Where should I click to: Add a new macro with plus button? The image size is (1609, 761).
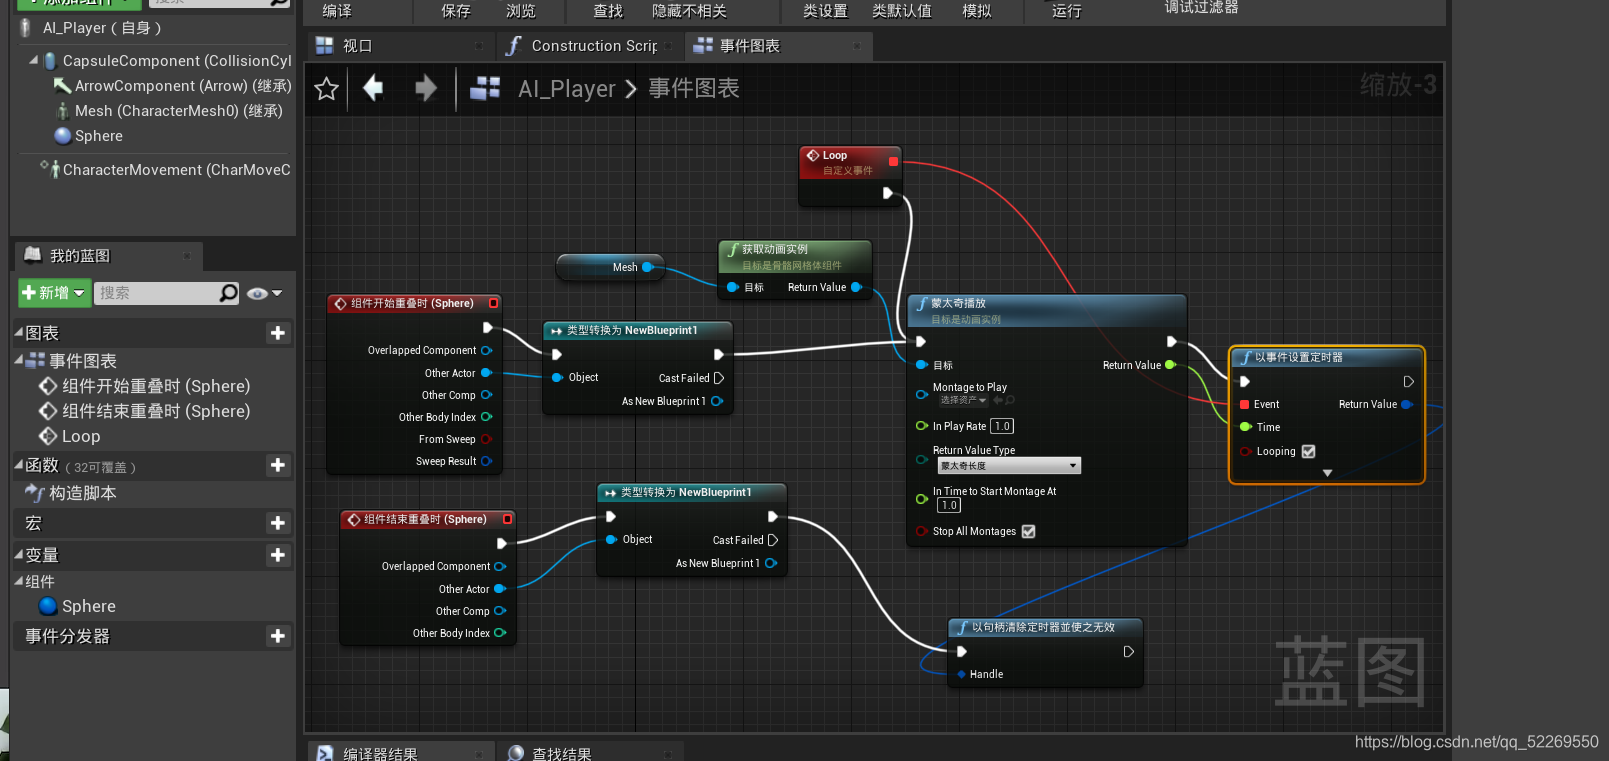(278, 523)
